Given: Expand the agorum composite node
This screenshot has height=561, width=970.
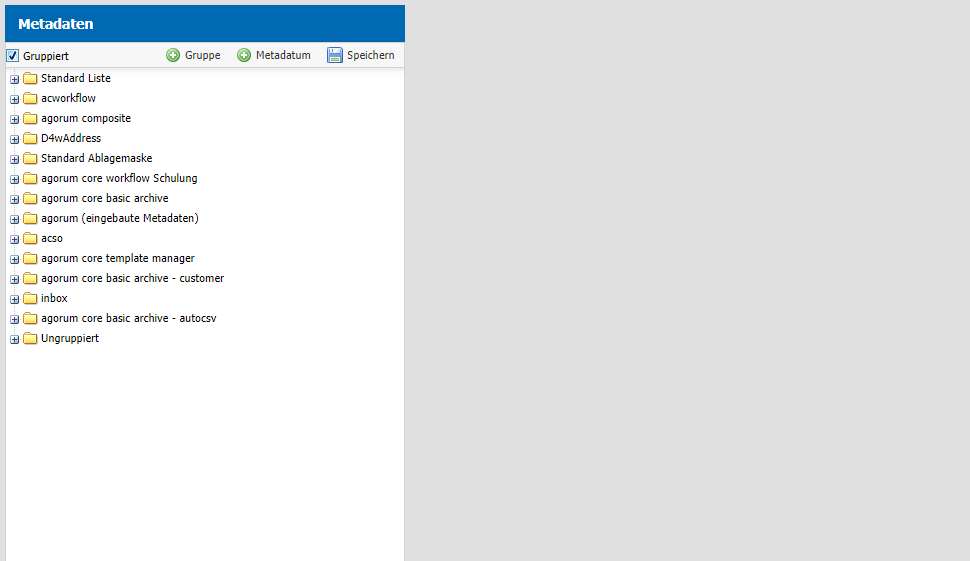Looking at the screenshot, I should pyautogui.click(x=15, y=119).
